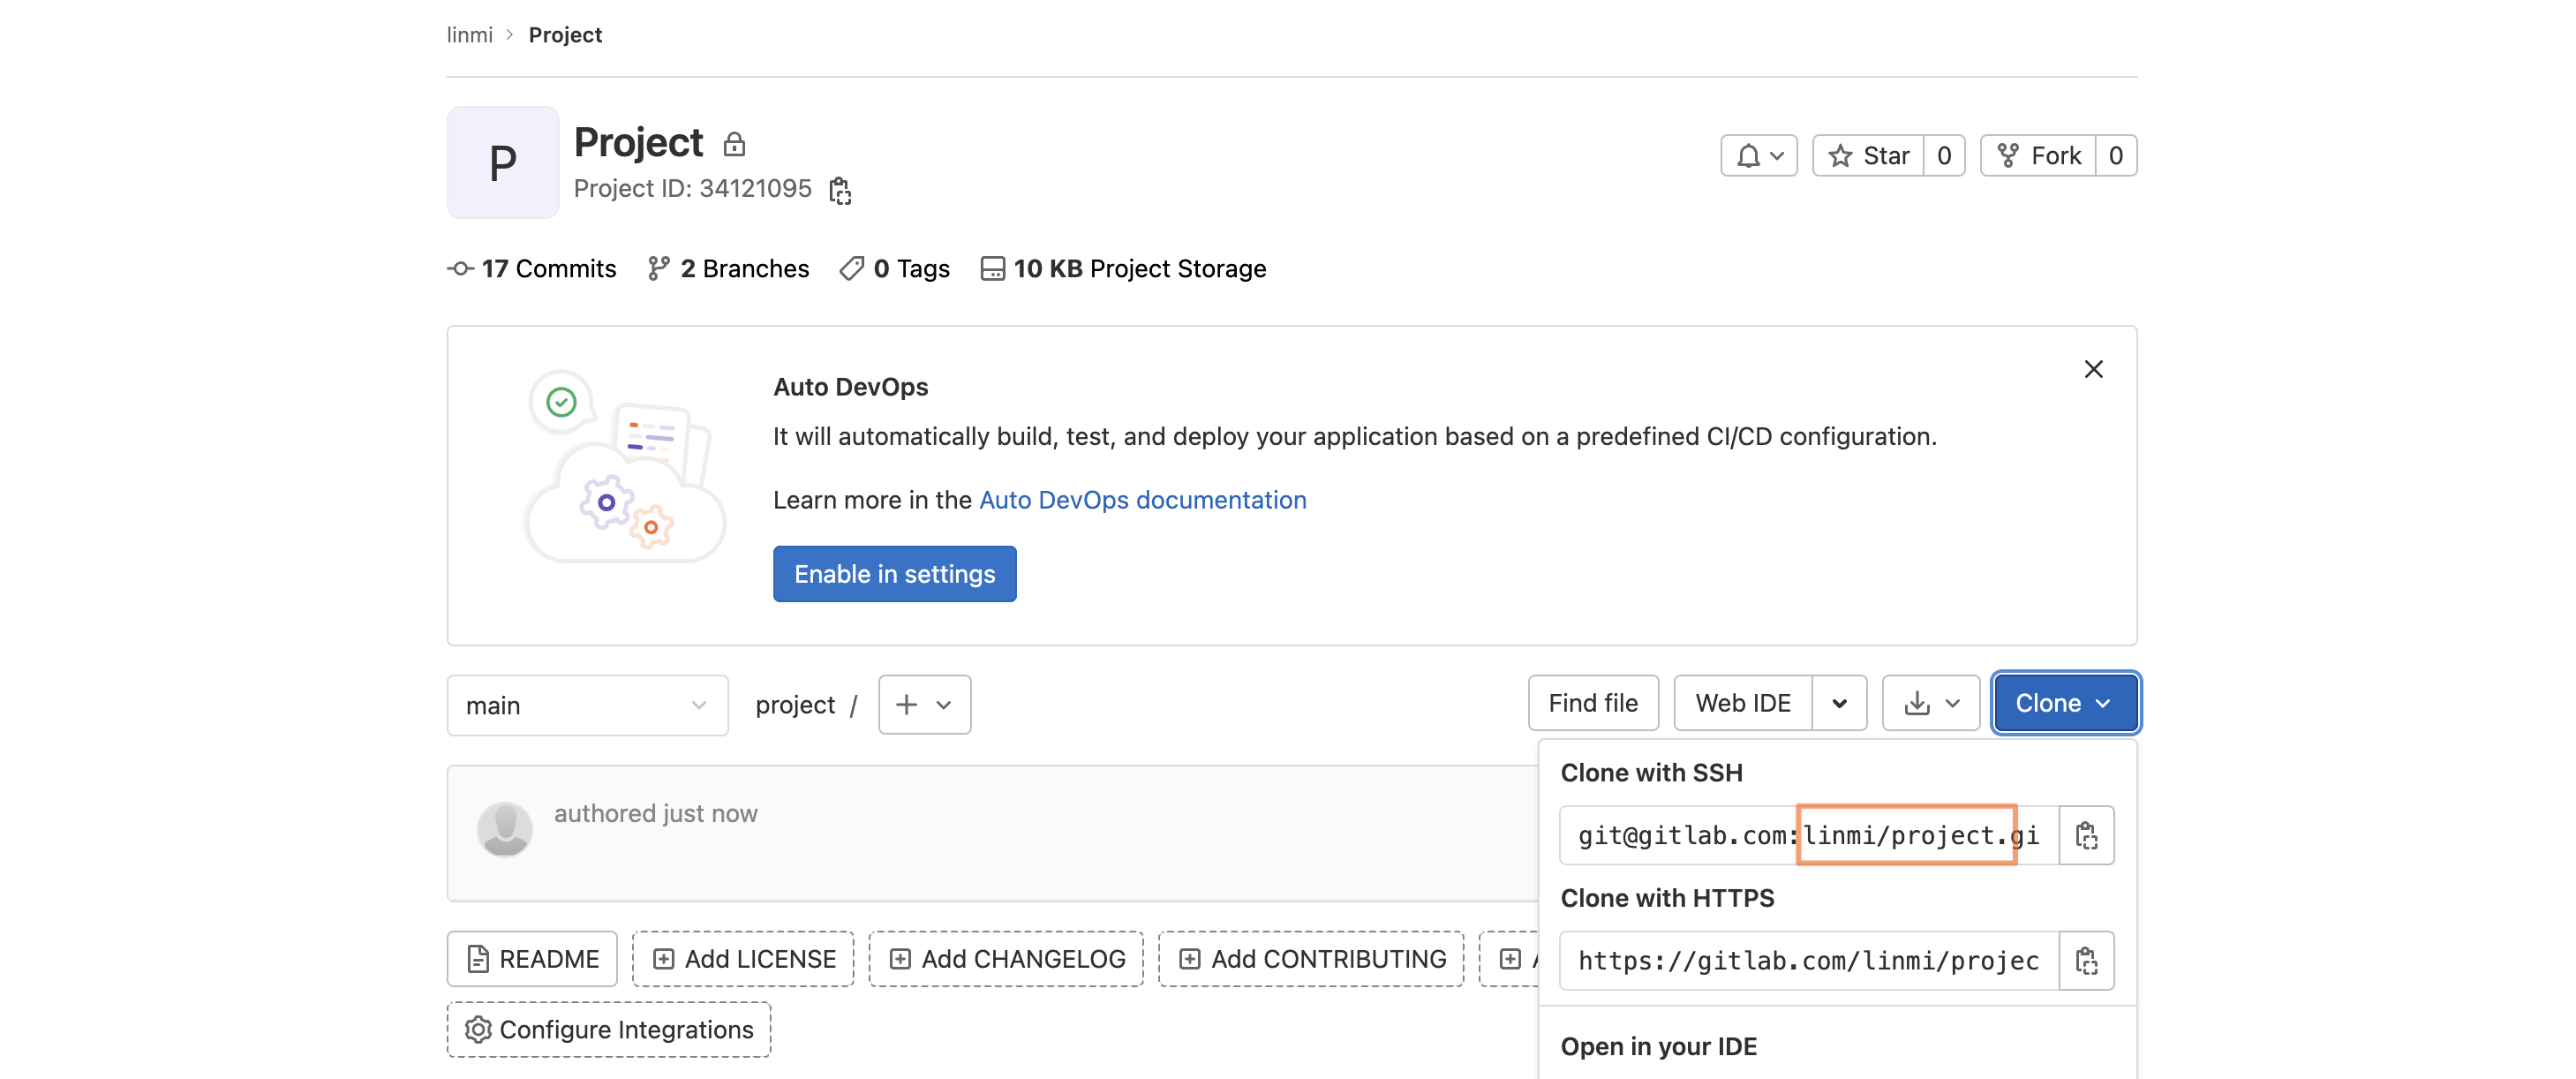The width and height of the screenshot is (2576, 1079).
Task: Expand the Web IDE options arrow
Action: click(1839, 703)
